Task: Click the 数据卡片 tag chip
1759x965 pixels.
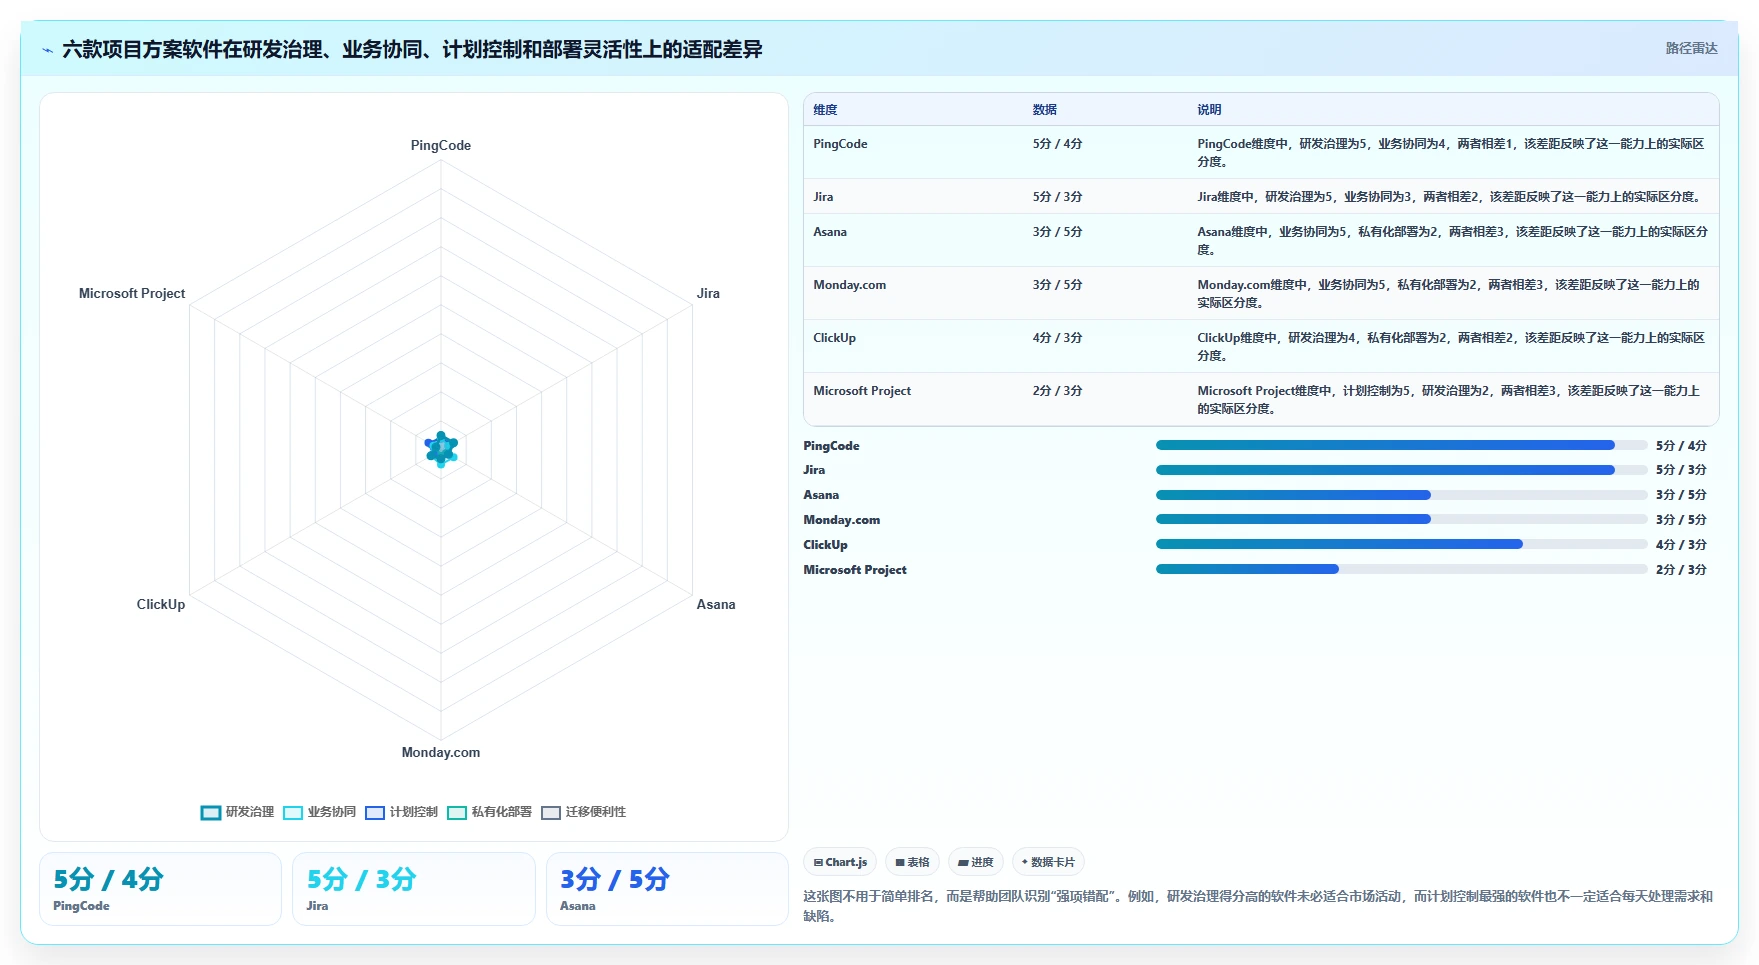Action: [x=1048, y=862]
